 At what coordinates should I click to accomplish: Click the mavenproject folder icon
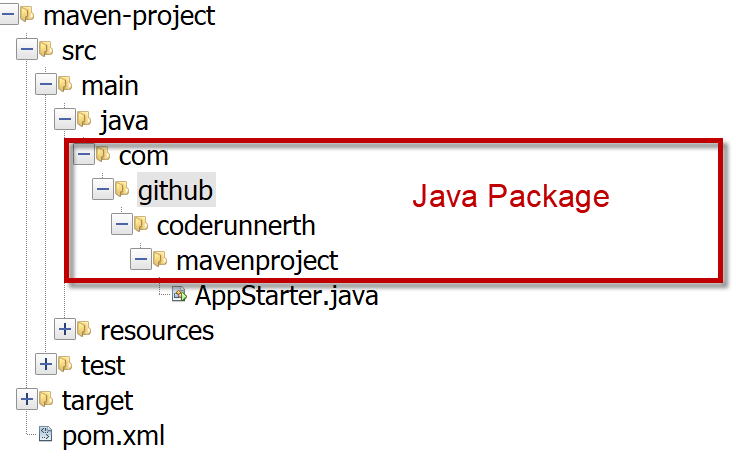(160, 258)
